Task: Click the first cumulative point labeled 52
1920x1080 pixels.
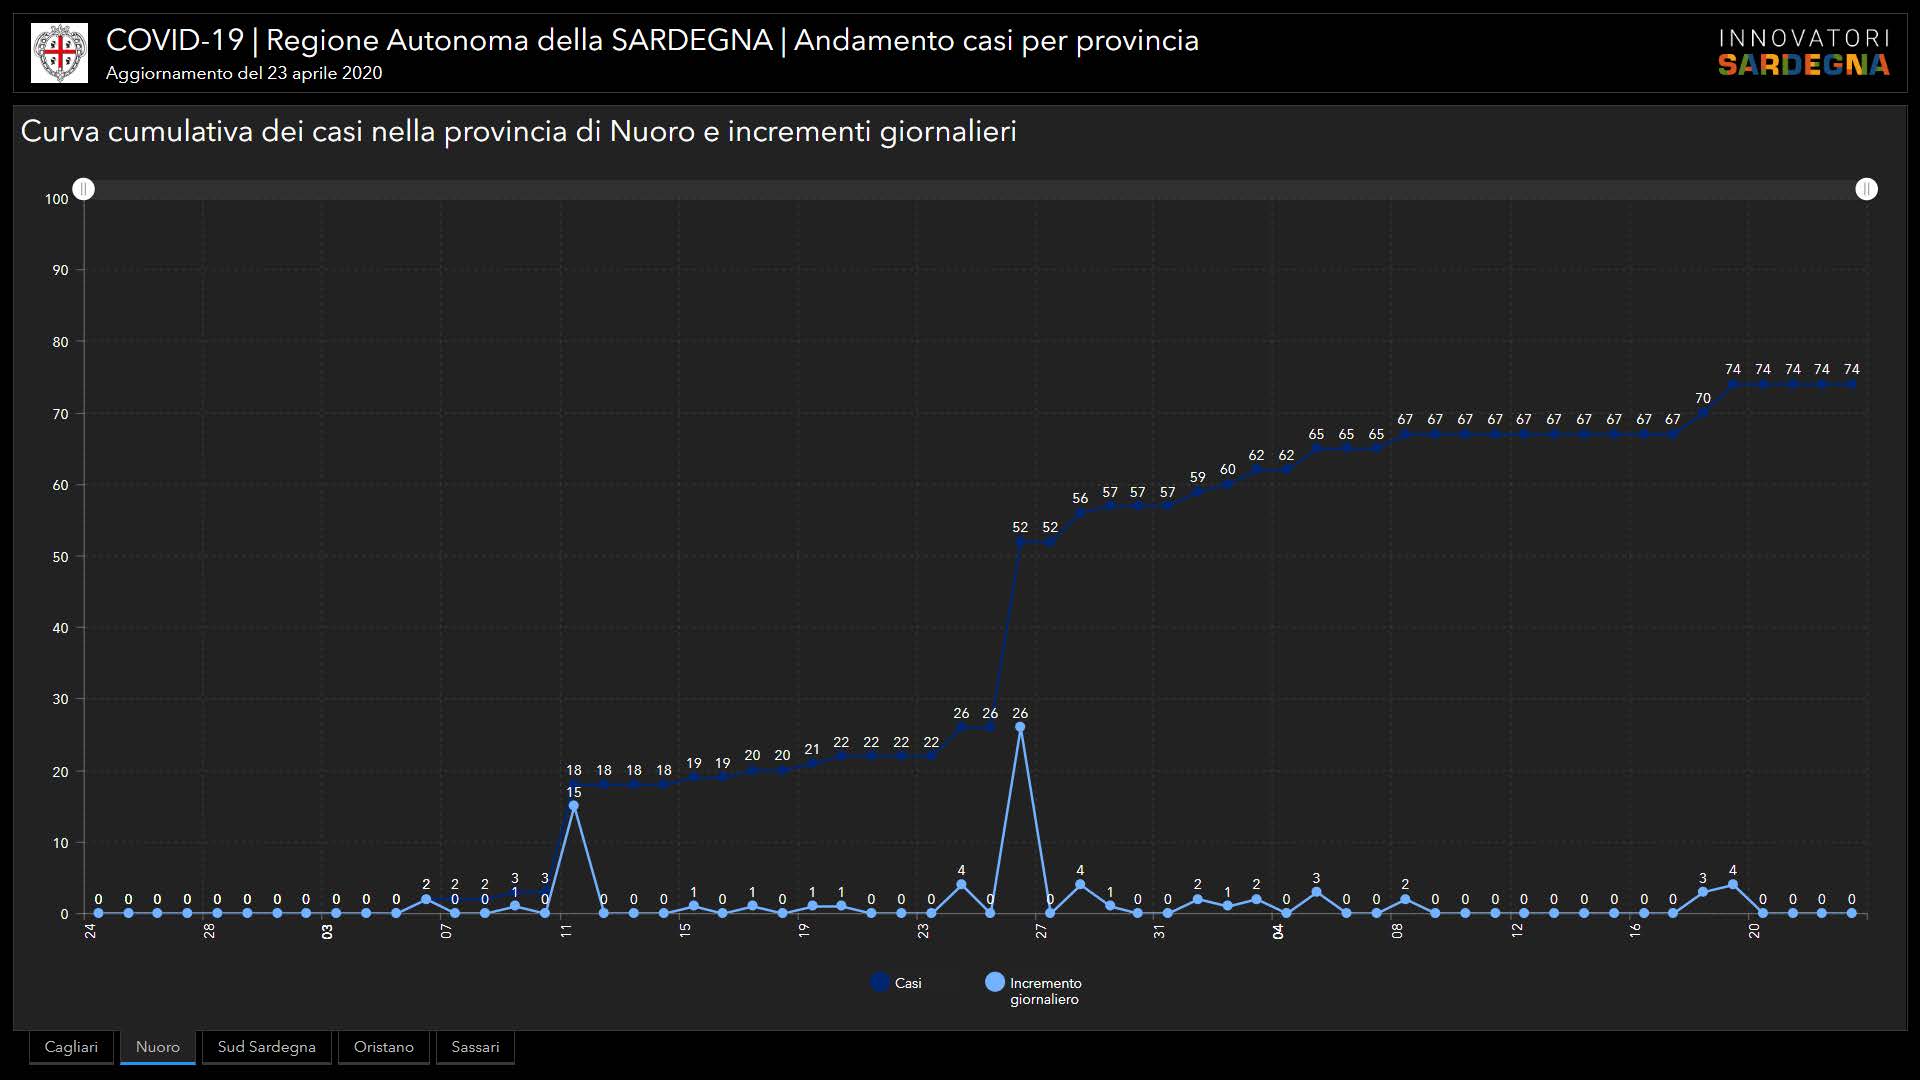Action: [x=1020, y=541]
